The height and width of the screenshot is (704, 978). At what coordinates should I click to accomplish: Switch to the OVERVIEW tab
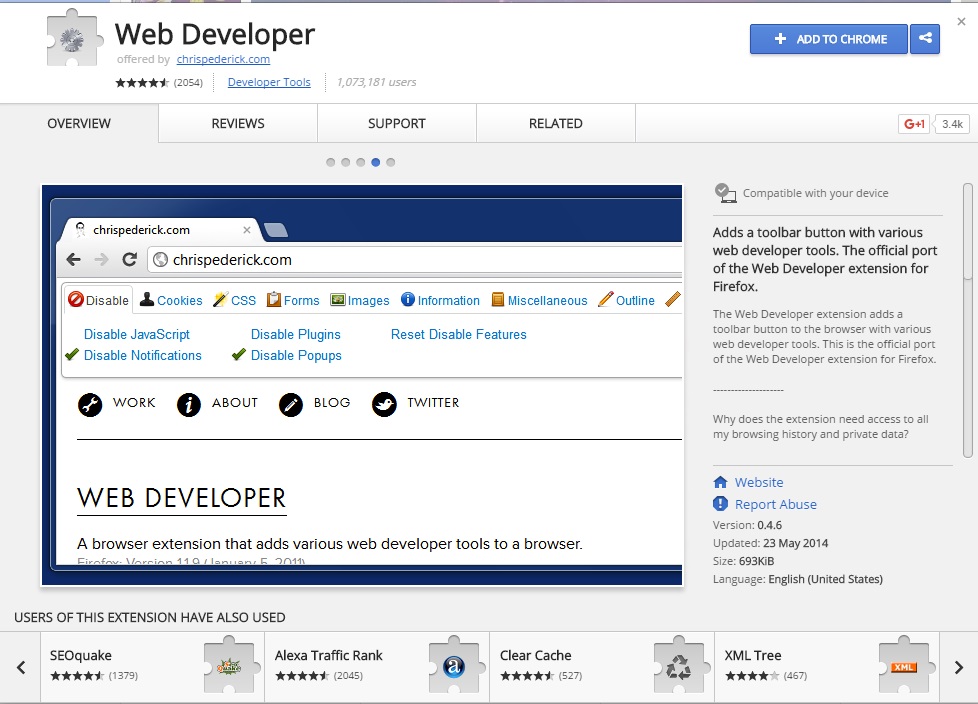tap(79, 123)
